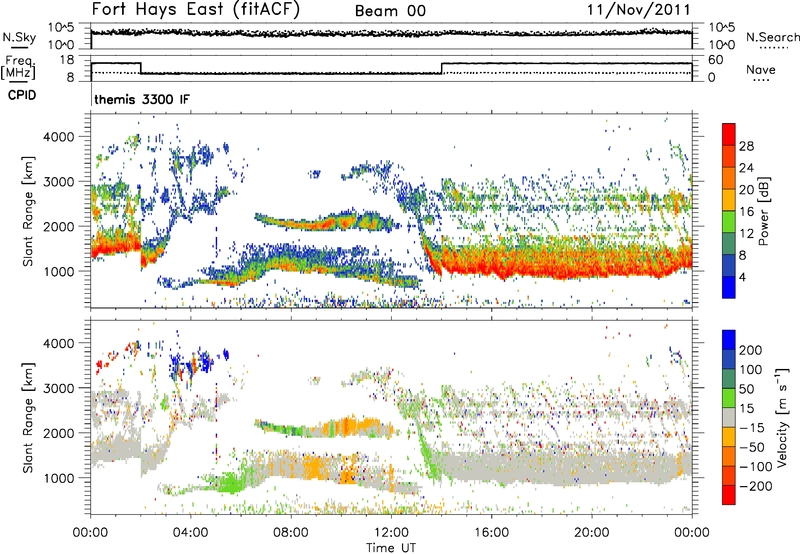This screenshot has width=800, height=554.
Task: Pick the bright blue bottom segment of power colorbar
Action: 729,287
